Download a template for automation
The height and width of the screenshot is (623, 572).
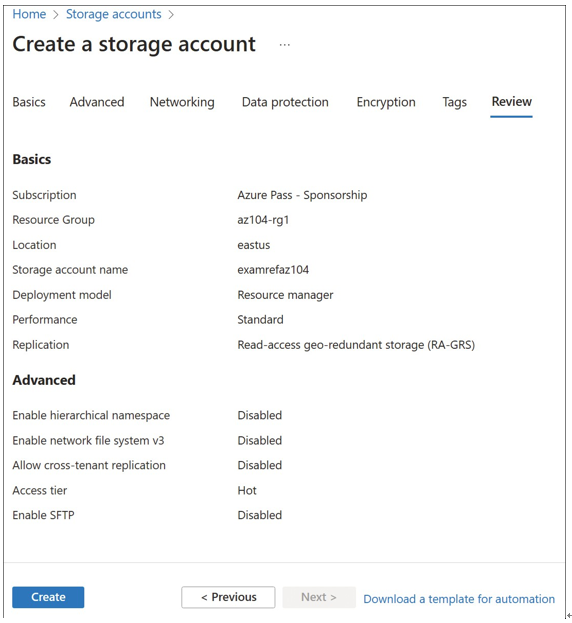pos(459,599)
